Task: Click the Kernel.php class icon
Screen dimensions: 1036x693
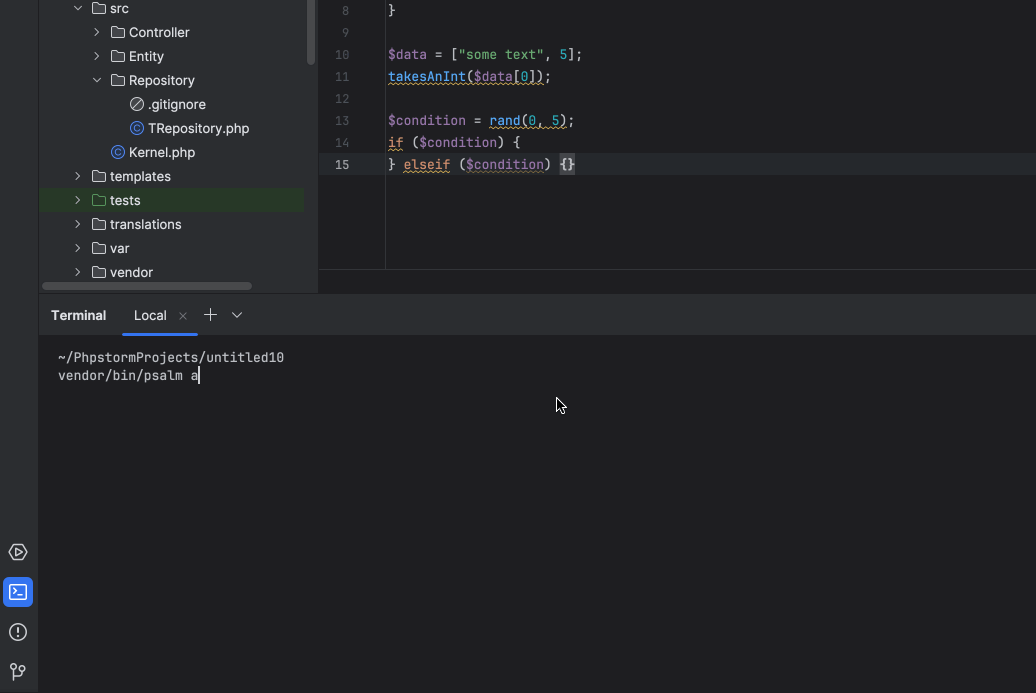Action: tap(118, 153)
